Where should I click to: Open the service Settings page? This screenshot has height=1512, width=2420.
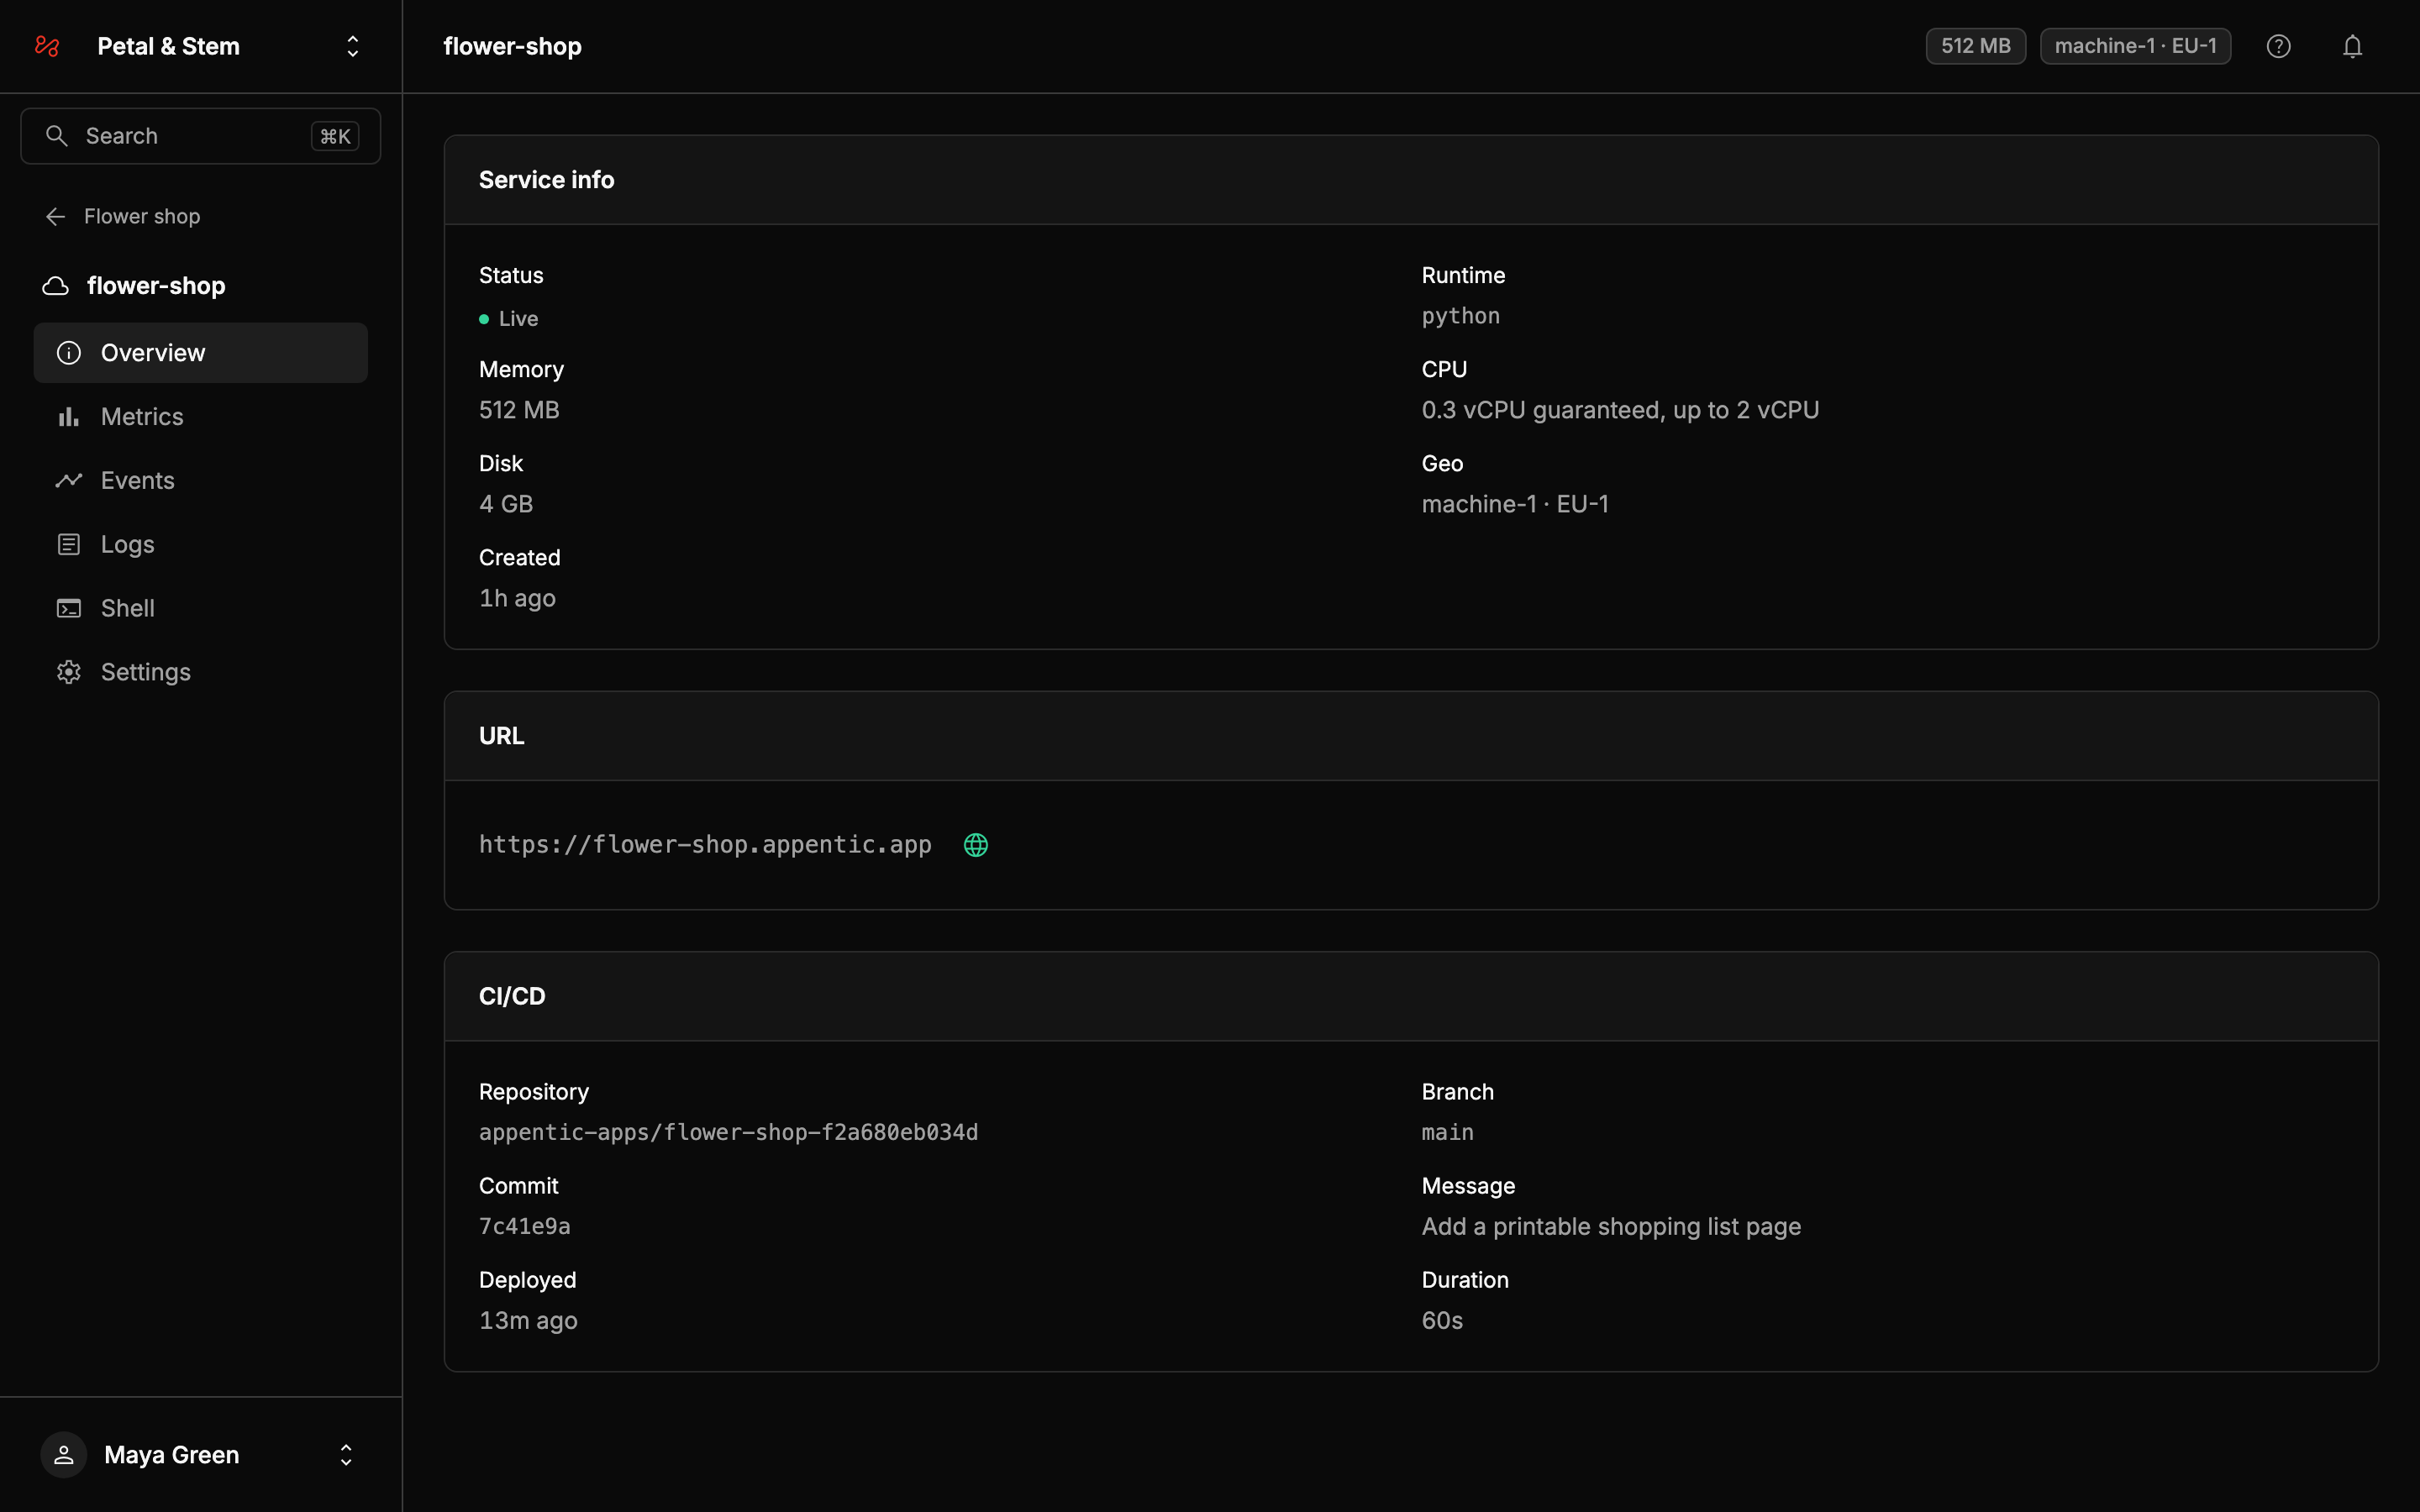[200, 672]
